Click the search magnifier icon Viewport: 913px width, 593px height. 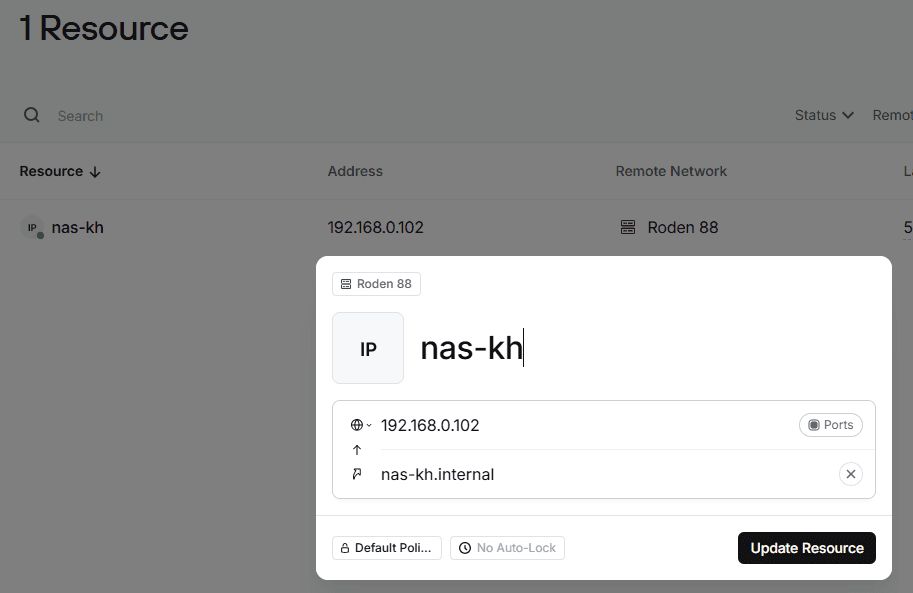(x=31, y=115)
